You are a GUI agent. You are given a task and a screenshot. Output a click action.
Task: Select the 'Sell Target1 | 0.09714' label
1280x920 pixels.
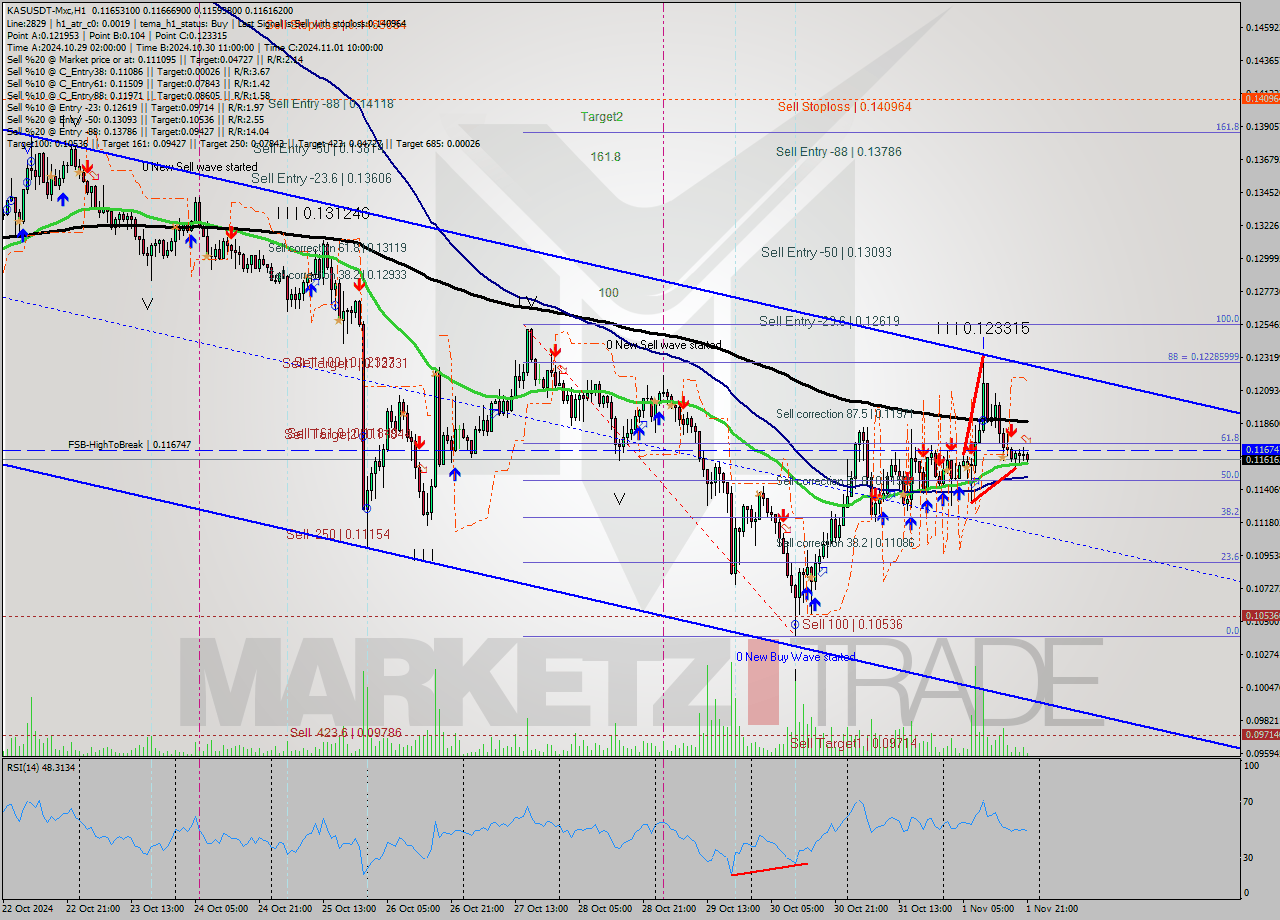[x=853, y=743]
